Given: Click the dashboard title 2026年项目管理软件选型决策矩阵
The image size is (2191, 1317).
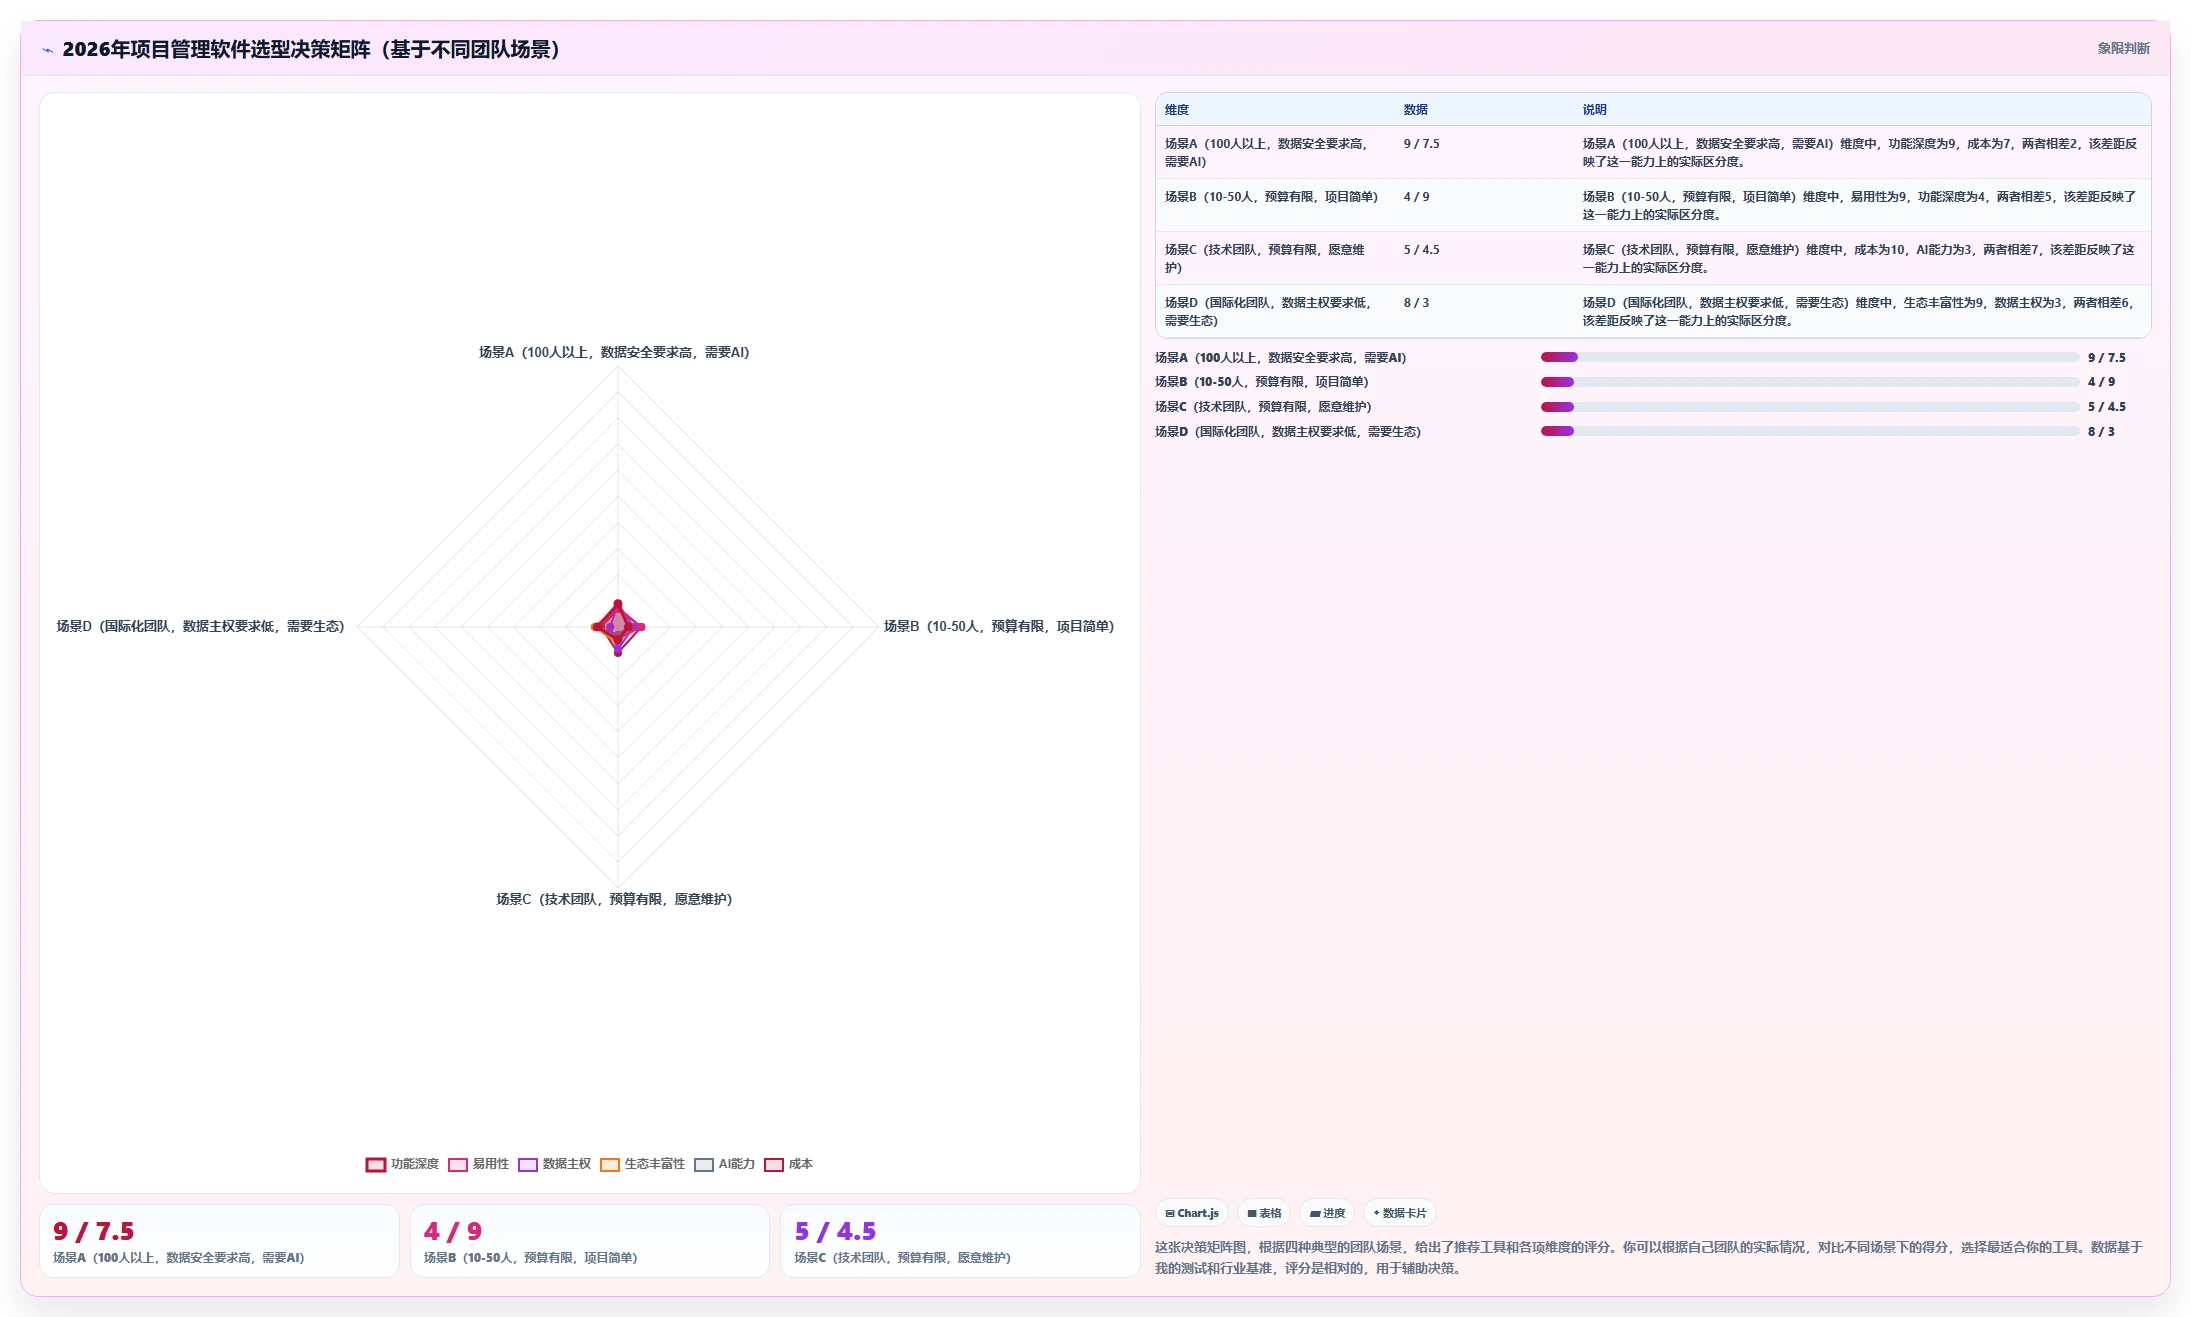Looking at the screenshot, I should (310, 49).
